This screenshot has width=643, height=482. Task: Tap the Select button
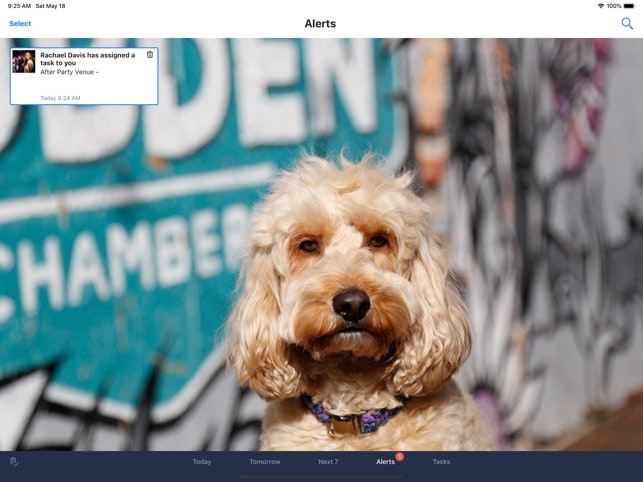[x=20, y=23]
